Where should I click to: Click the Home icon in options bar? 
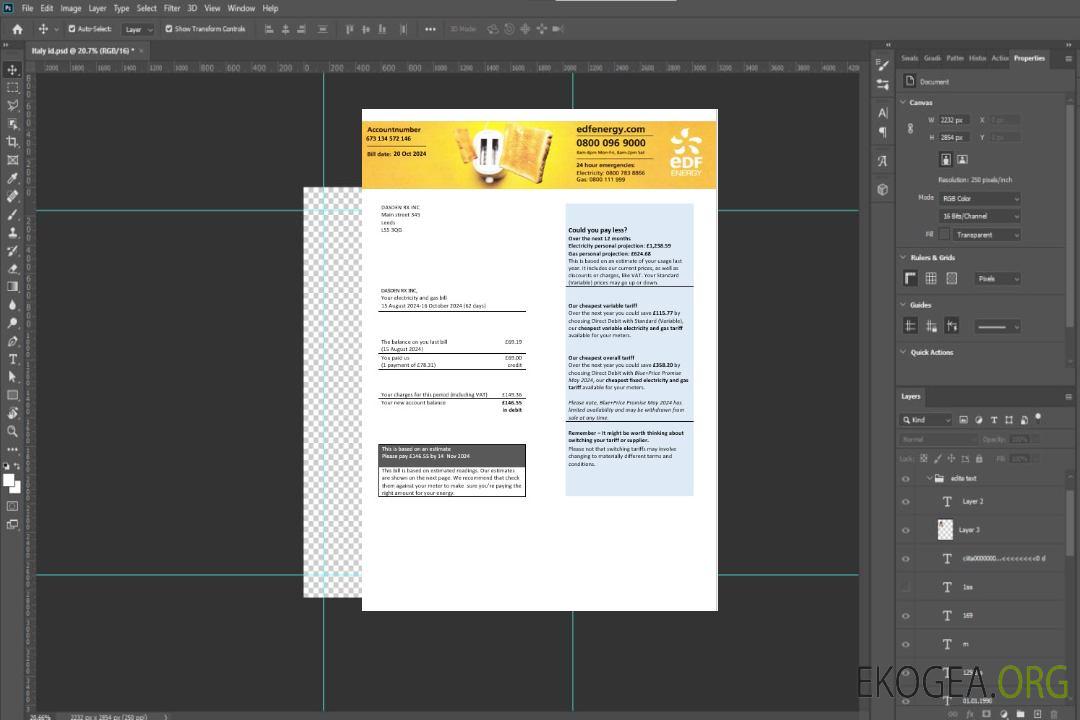tap(17, 29)
